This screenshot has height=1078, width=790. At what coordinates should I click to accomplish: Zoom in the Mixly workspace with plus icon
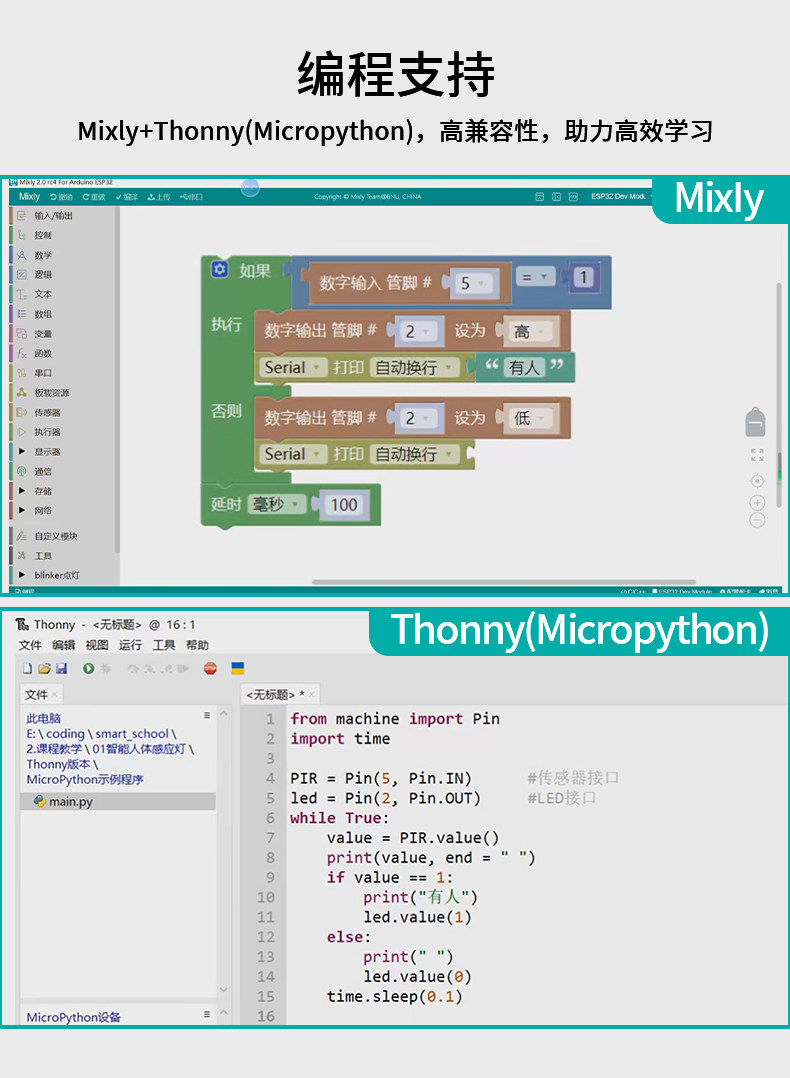pos(757,503)
